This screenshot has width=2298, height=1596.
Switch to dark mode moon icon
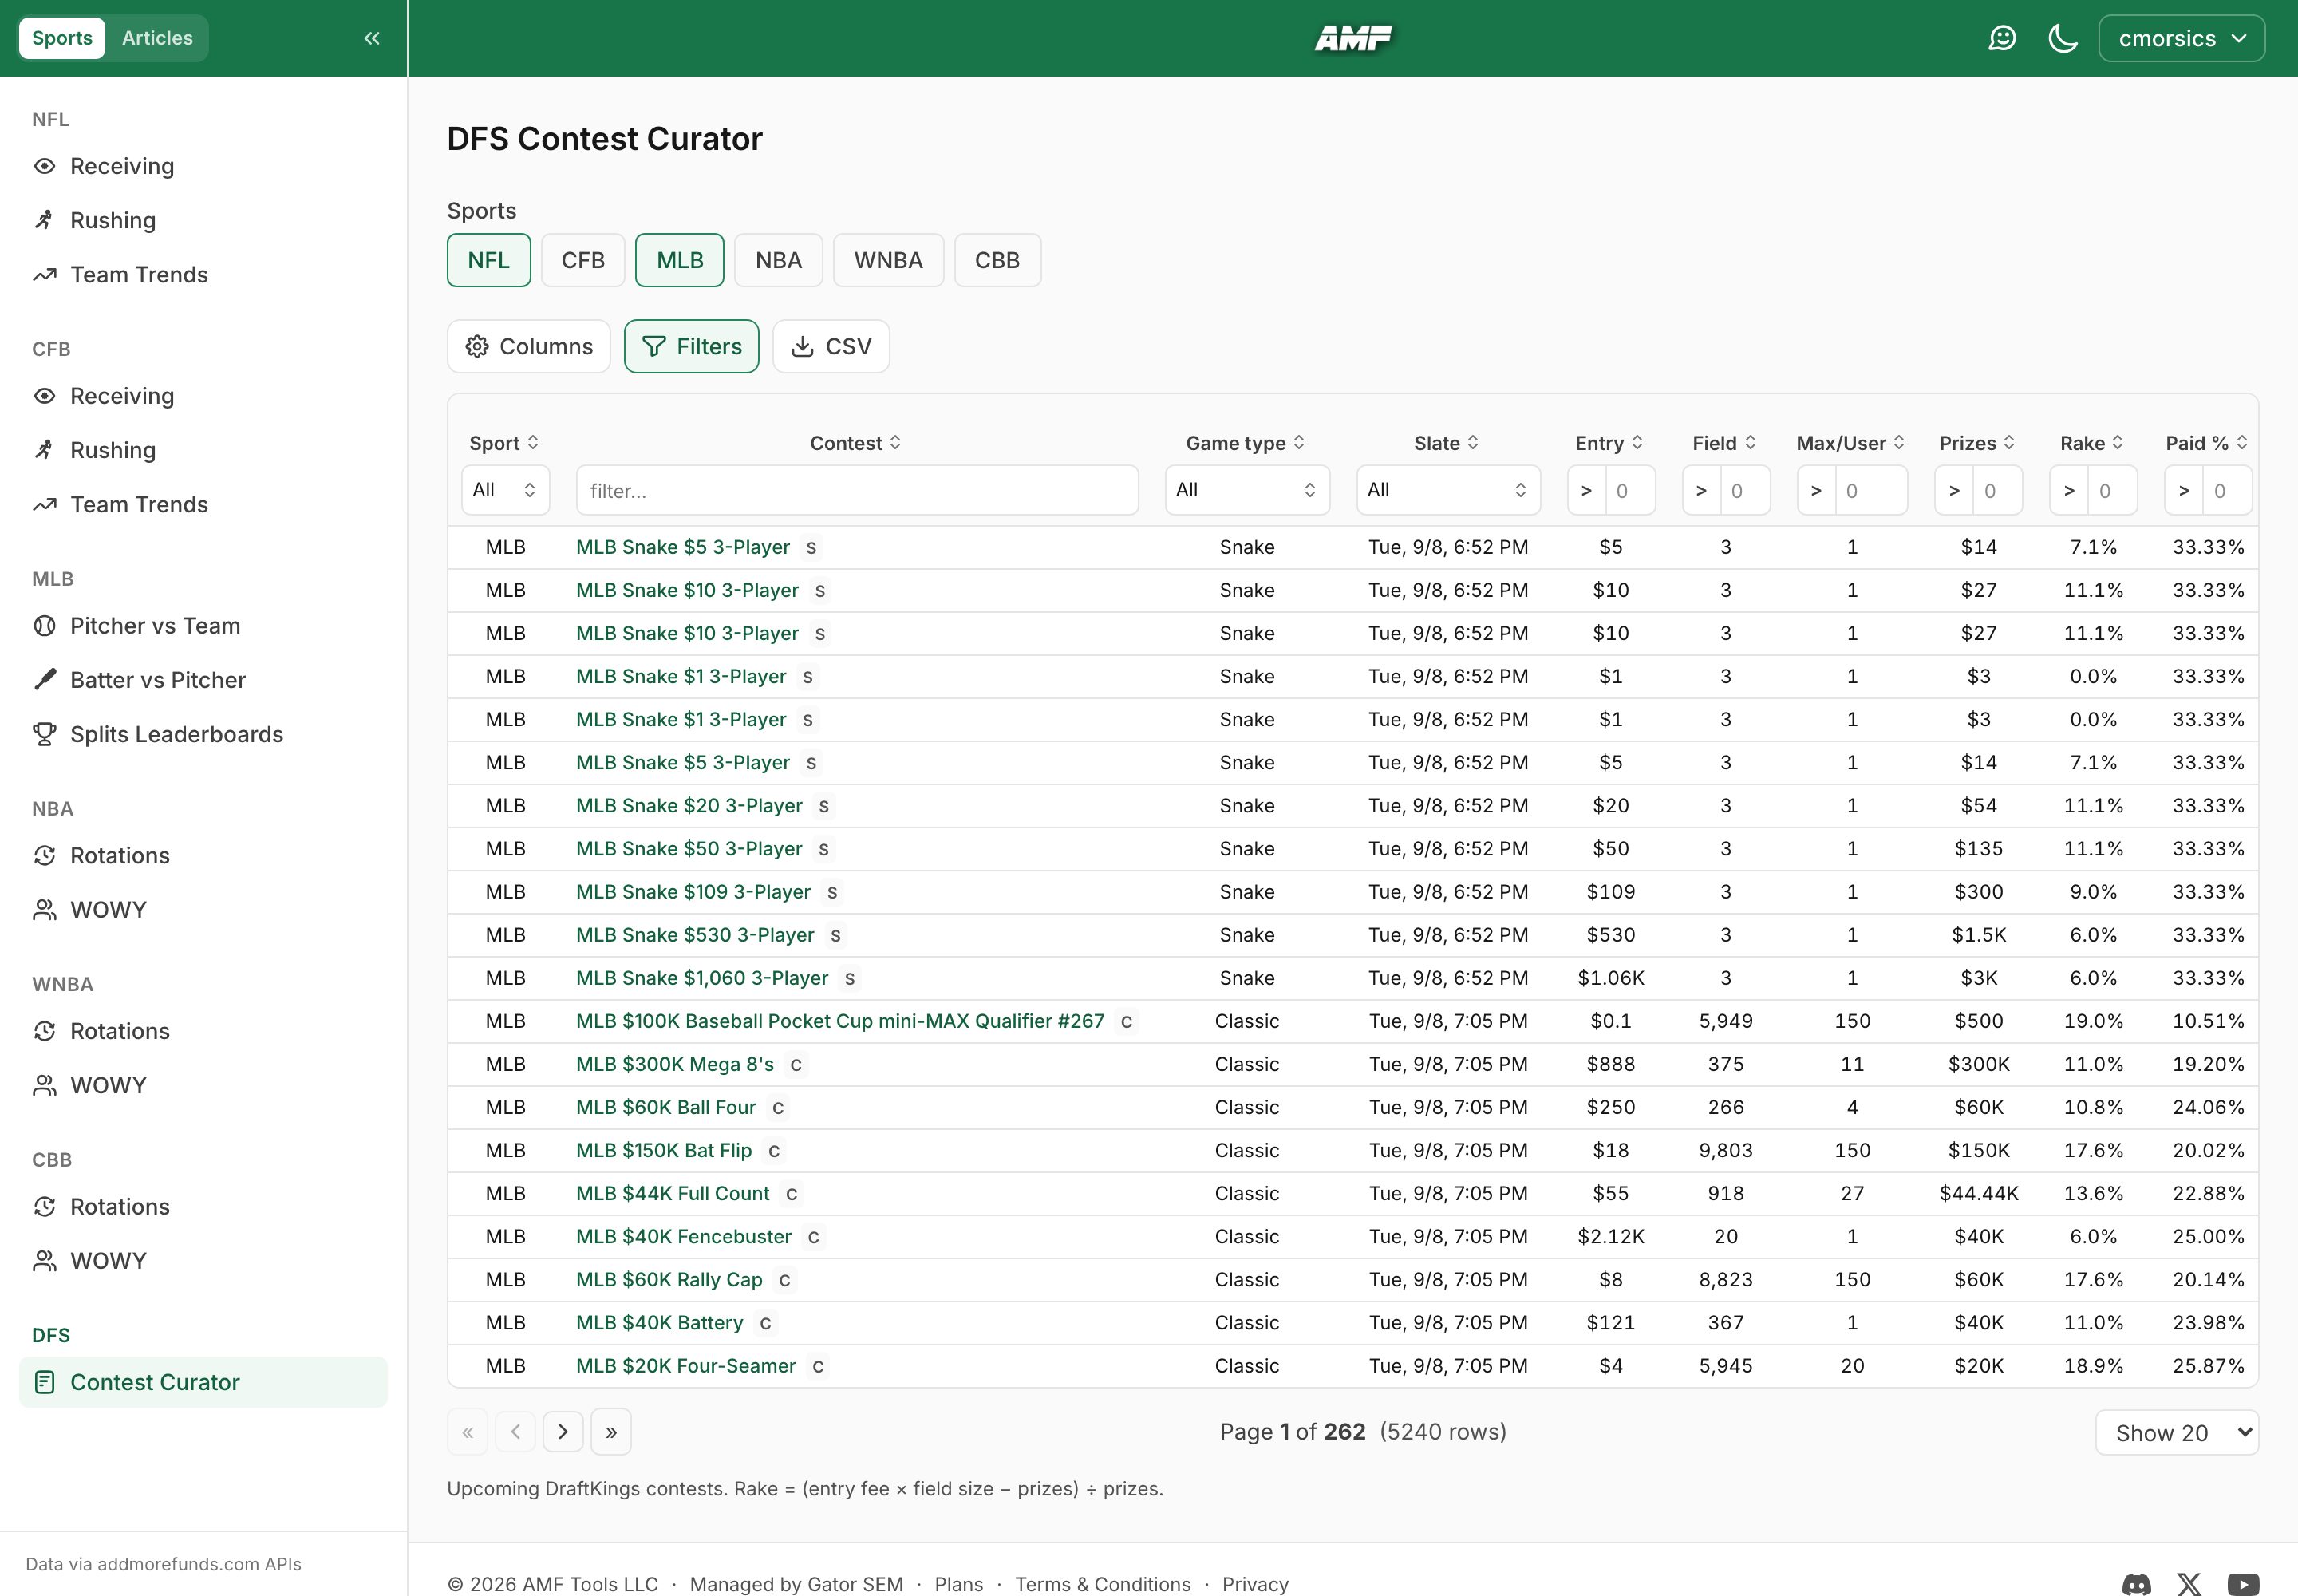tap(2063, 38)
